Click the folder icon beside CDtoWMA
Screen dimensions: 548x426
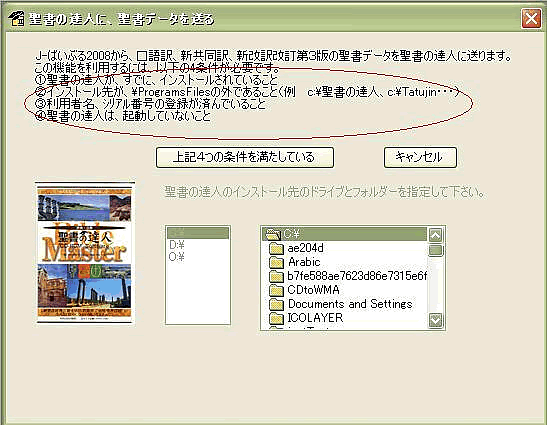(276, 290)
